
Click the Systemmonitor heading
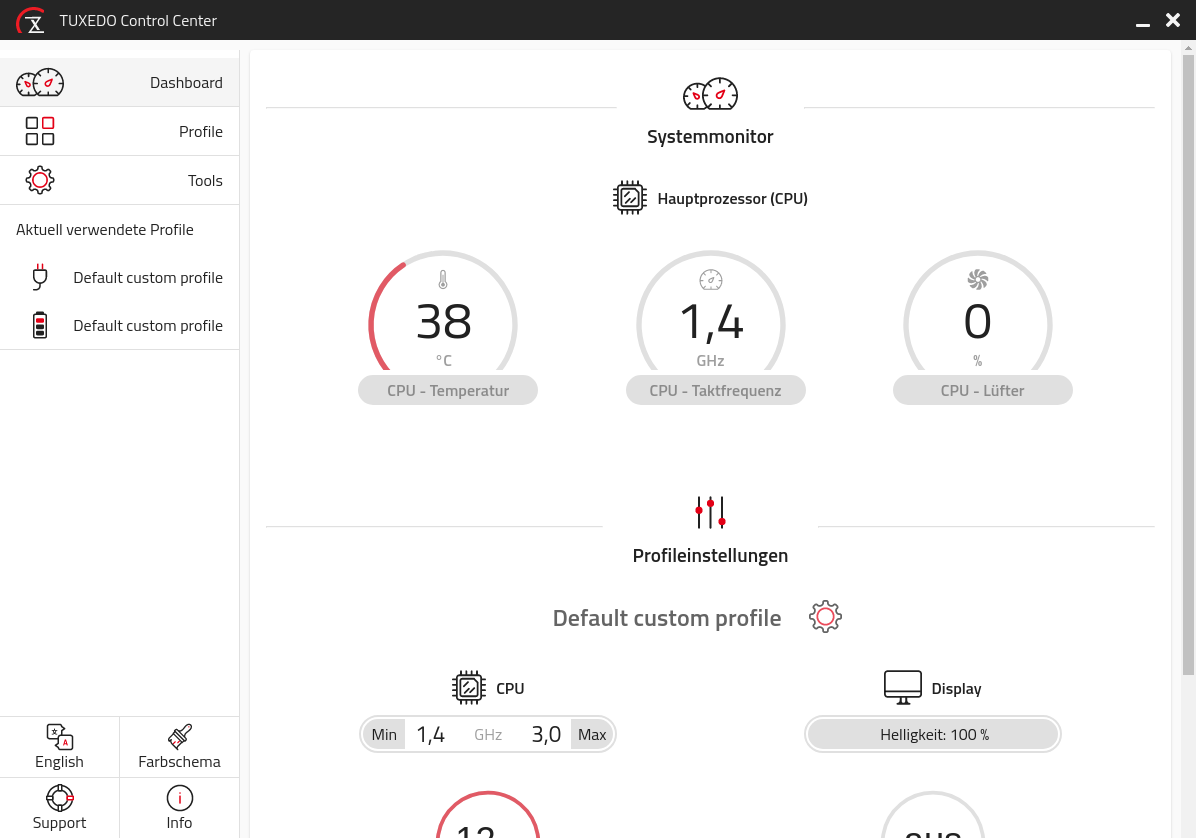point(710,136)
